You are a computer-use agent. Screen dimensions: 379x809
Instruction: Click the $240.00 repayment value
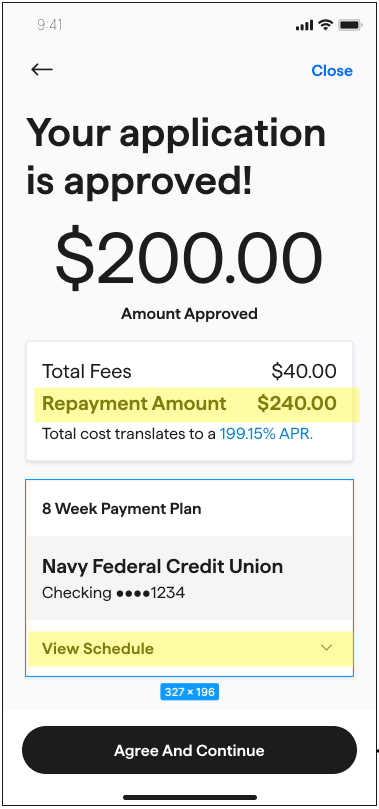tap(297, 403)
